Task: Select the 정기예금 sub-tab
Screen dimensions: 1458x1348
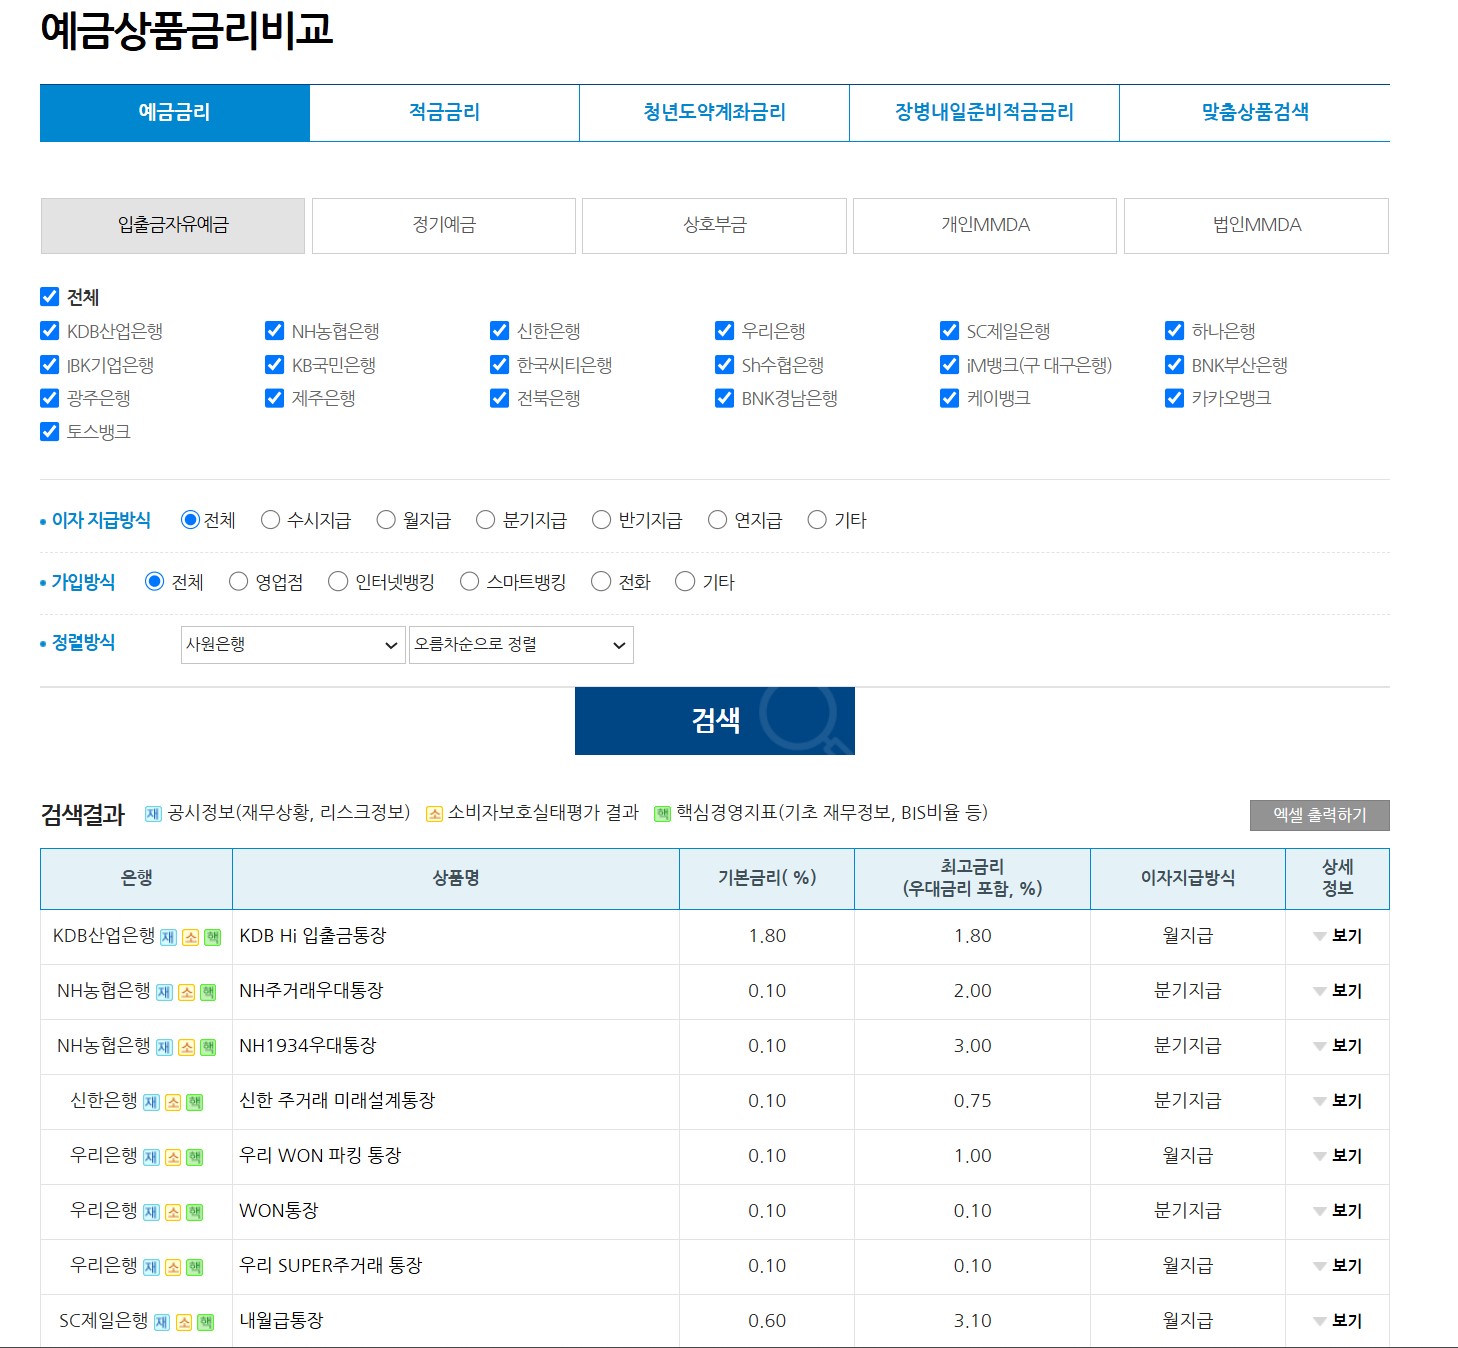Action: (x=444, y=226)
